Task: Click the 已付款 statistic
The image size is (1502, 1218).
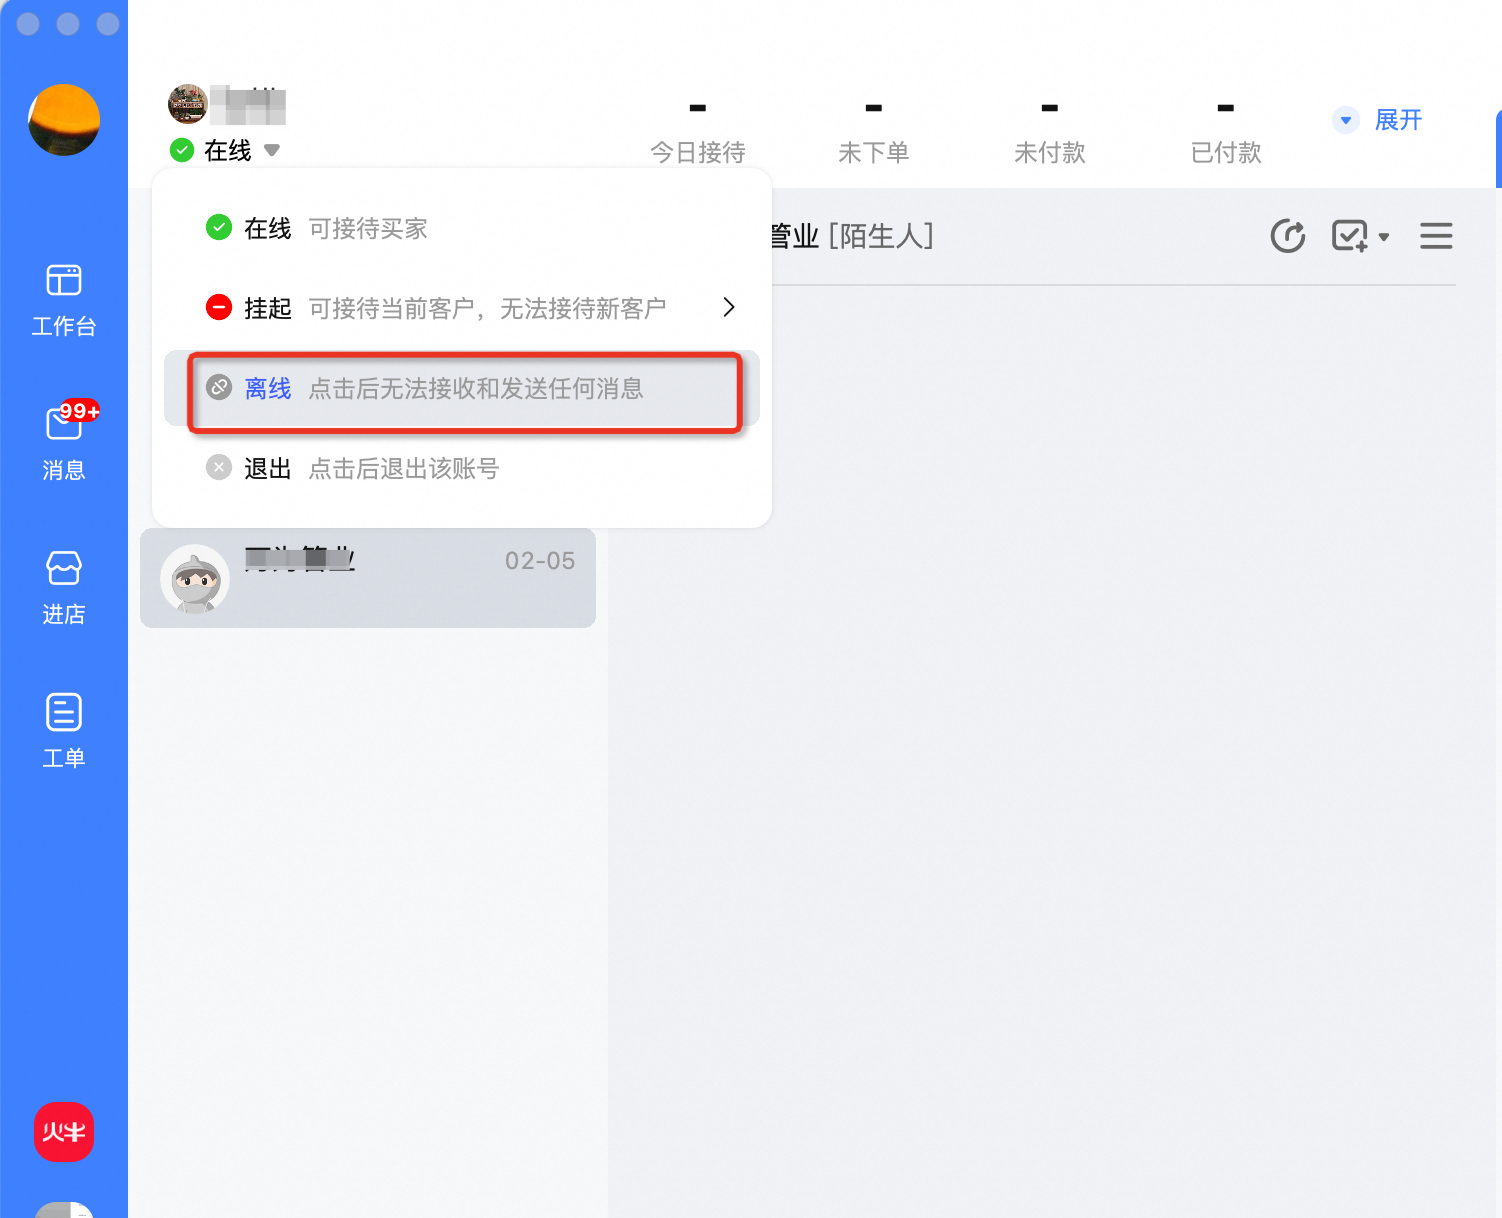Action: [1226, 132]
